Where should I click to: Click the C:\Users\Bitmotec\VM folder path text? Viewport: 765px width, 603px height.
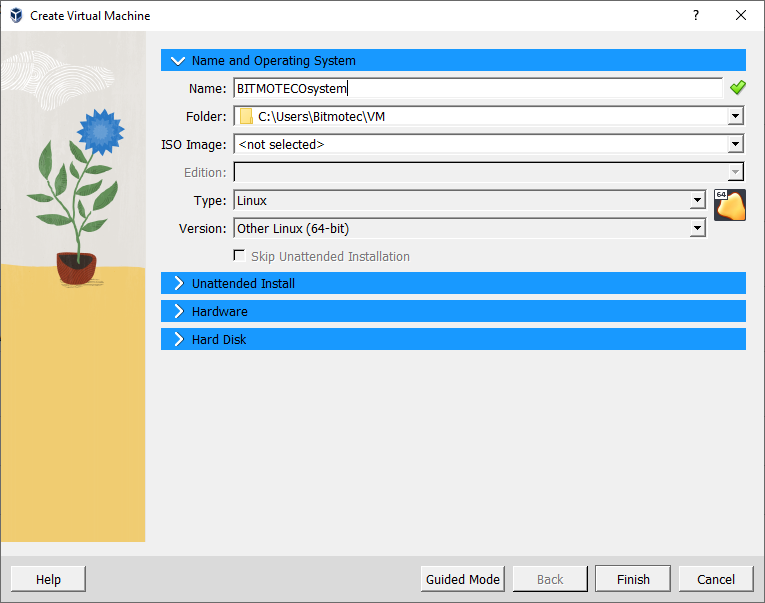(322, 117)
